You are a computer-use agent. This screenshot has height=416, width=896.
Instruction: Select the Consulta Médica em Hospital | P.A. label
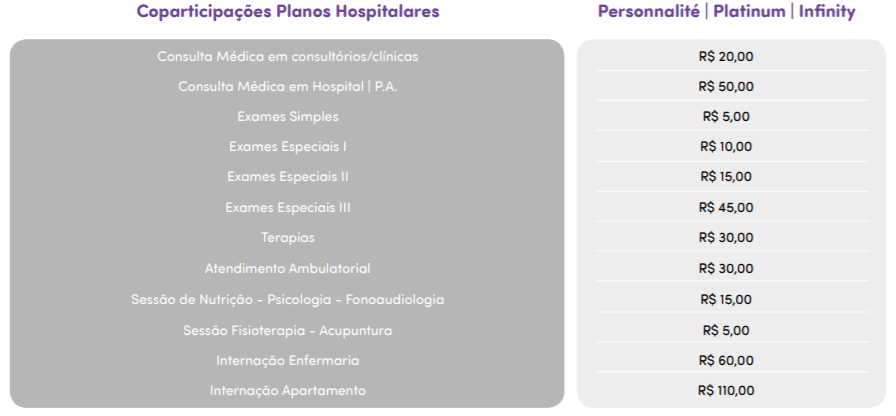click(287, 86)
